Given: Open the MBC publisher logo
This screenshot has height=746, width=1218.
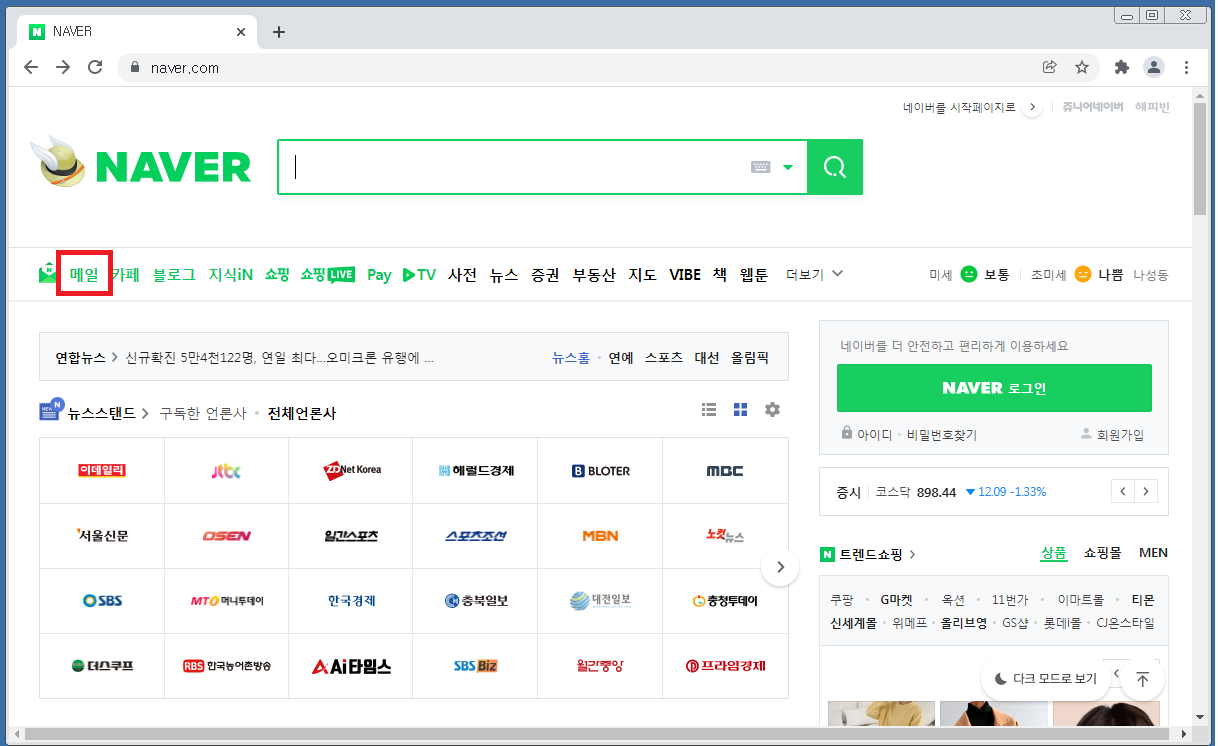Looking at the screenshot, I should pyautogui.click(x=725, y=470).
